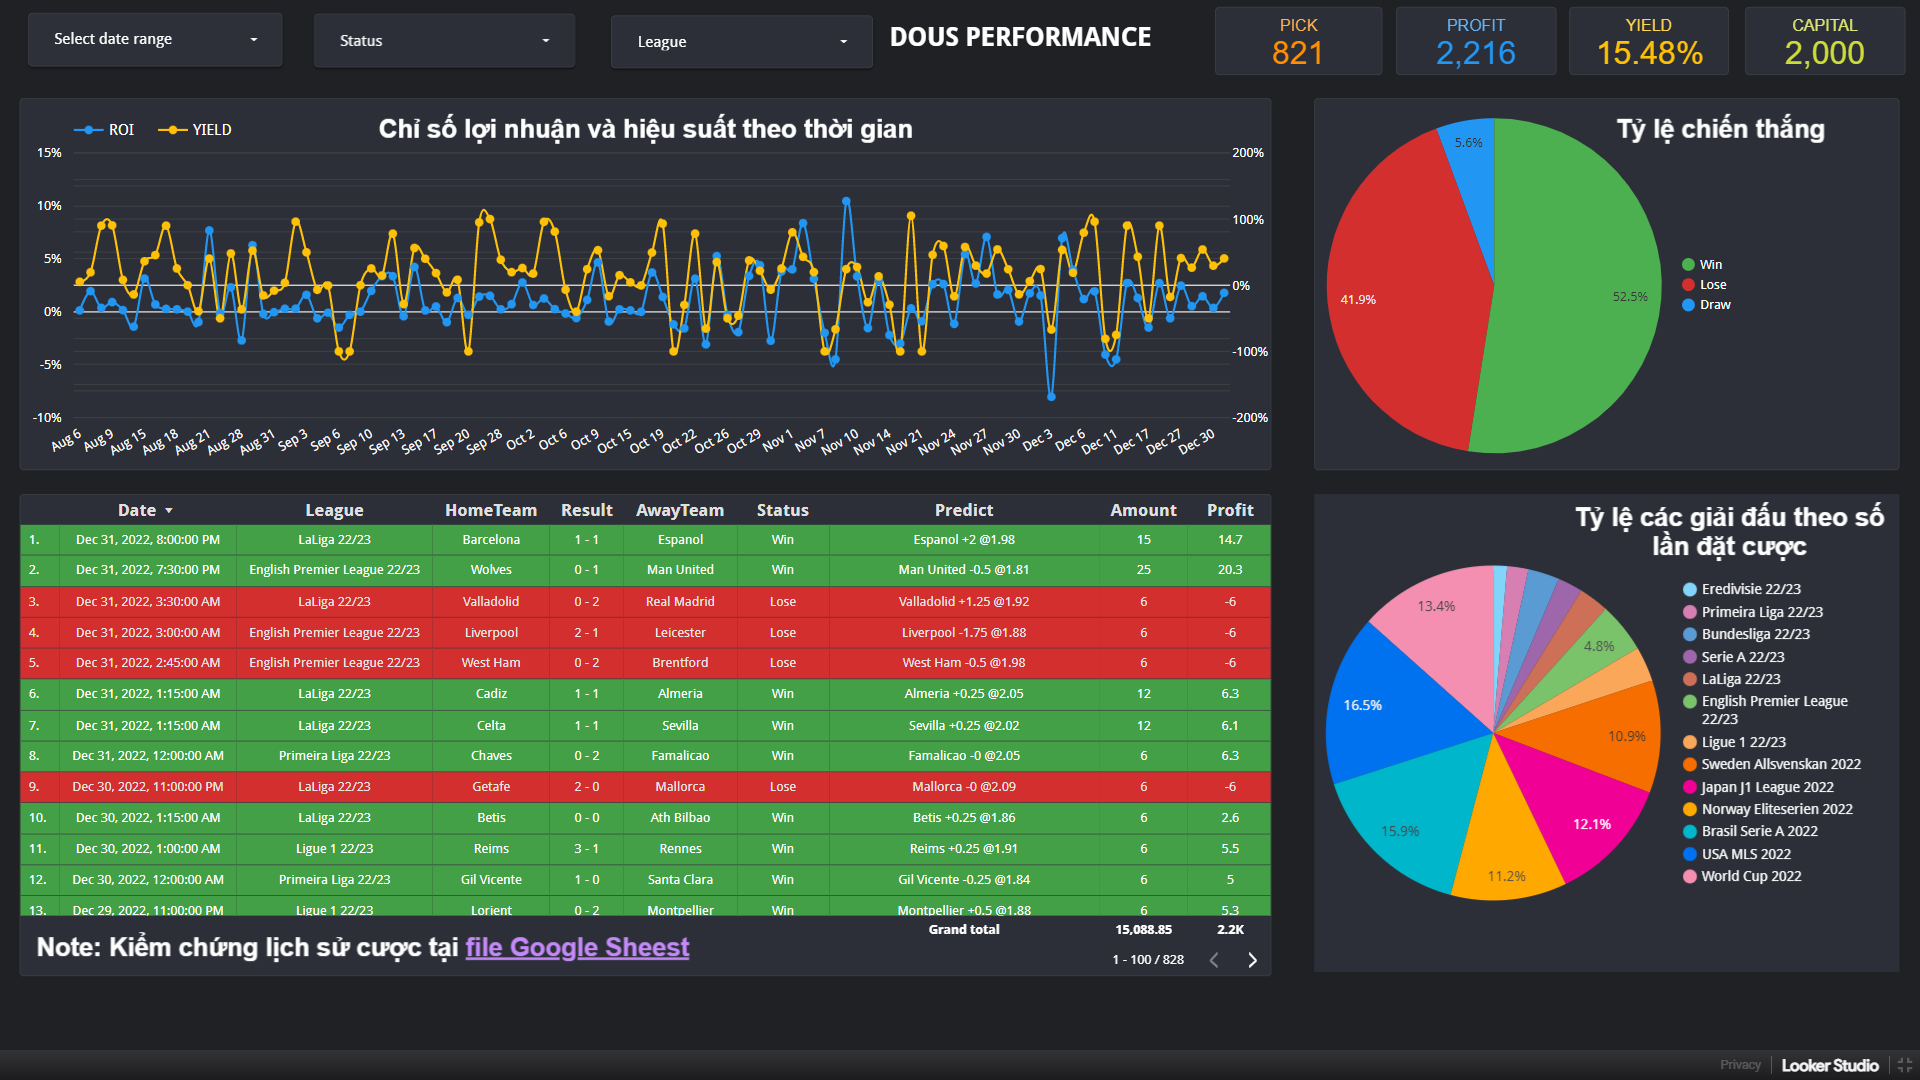
Task: Expand the Status filter dropdown
Action: click(444, 41)
